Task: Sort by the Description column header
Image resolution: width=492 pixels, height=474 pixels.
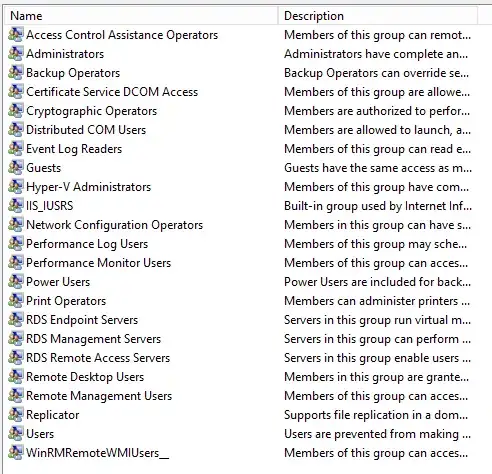Action: [378, 16]
